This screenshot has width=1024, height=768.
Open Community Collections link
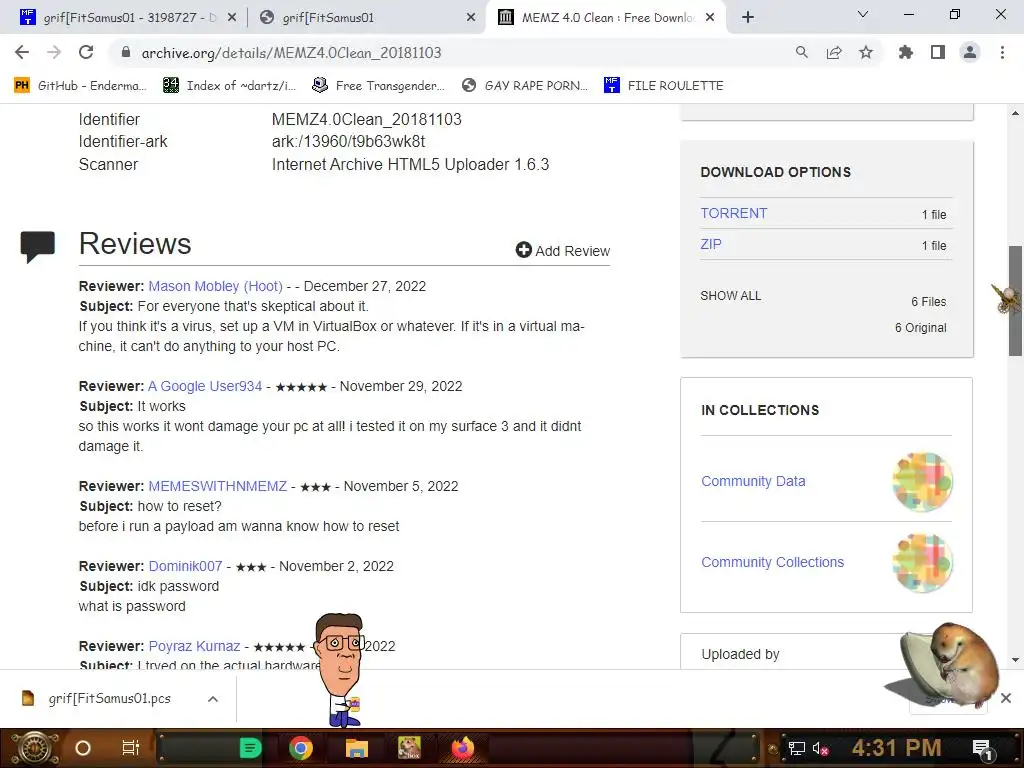pos(773,562)
